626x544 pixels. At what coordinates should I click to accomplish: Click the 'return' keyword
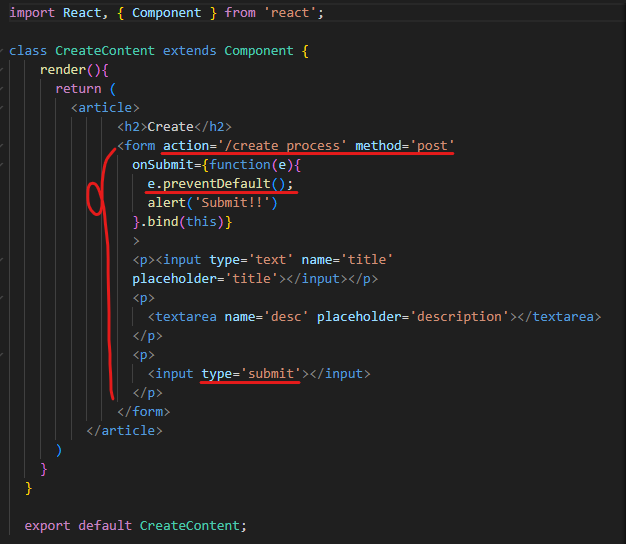click(x=78, y=89)
